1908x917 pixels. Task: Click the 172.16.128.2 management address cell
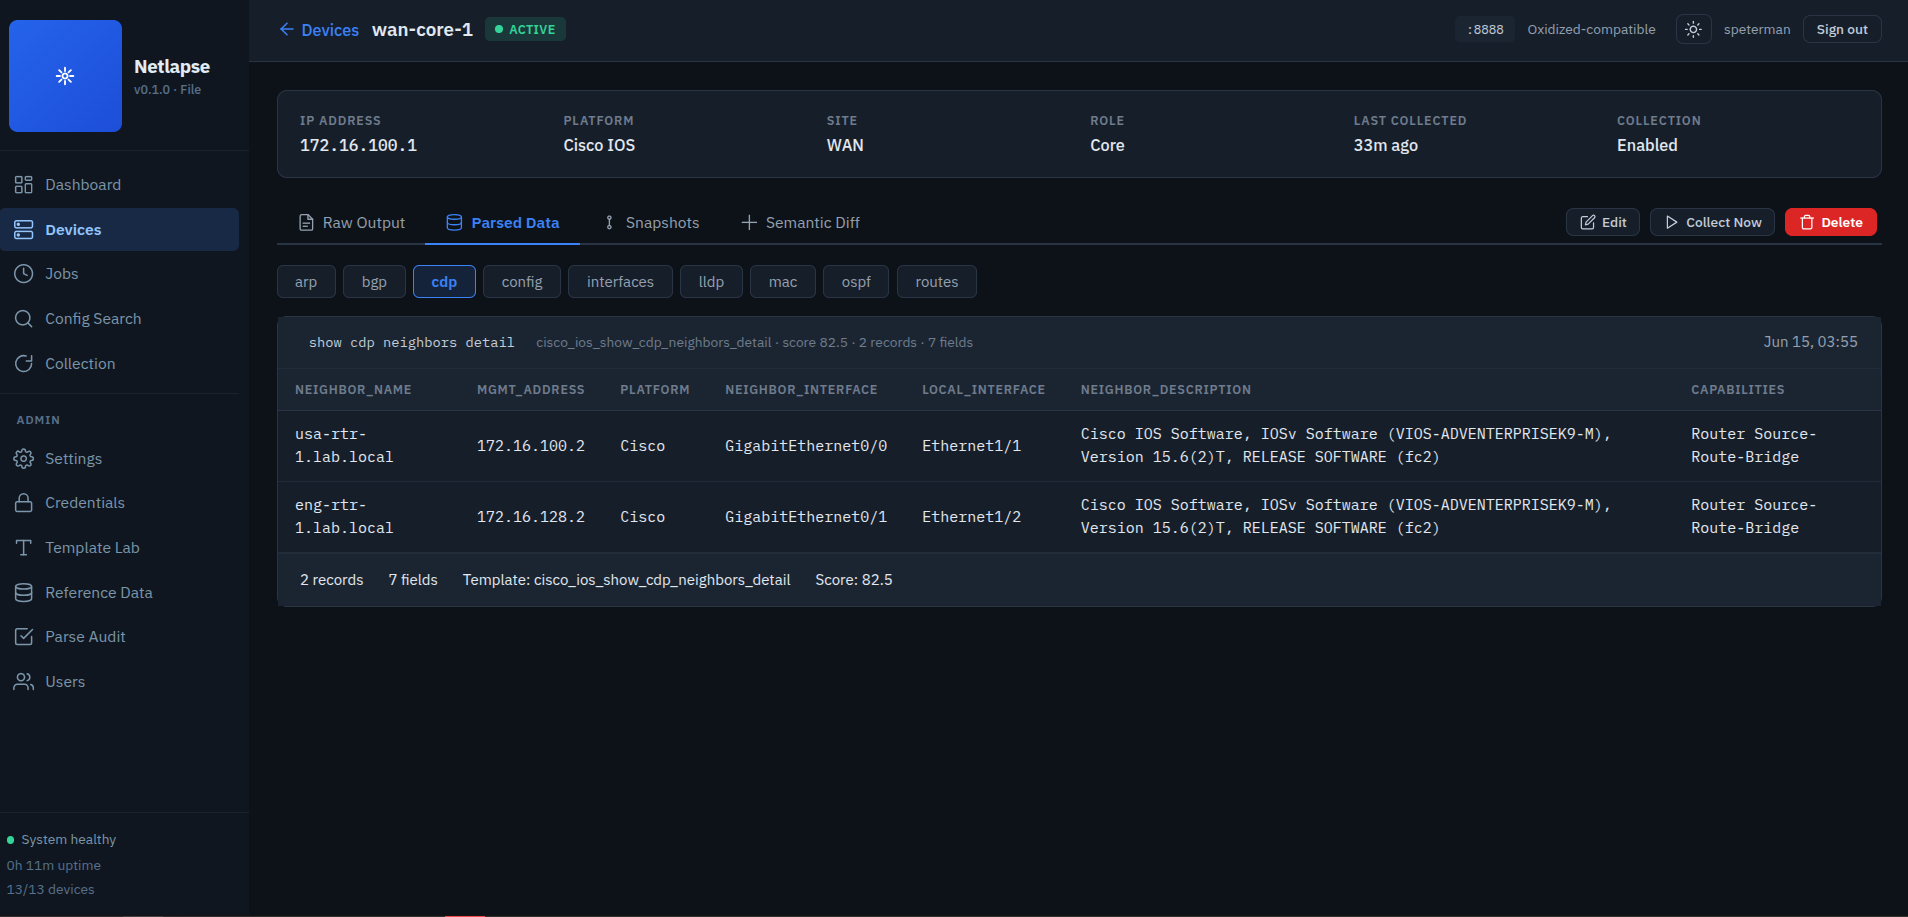coord(531,517)
